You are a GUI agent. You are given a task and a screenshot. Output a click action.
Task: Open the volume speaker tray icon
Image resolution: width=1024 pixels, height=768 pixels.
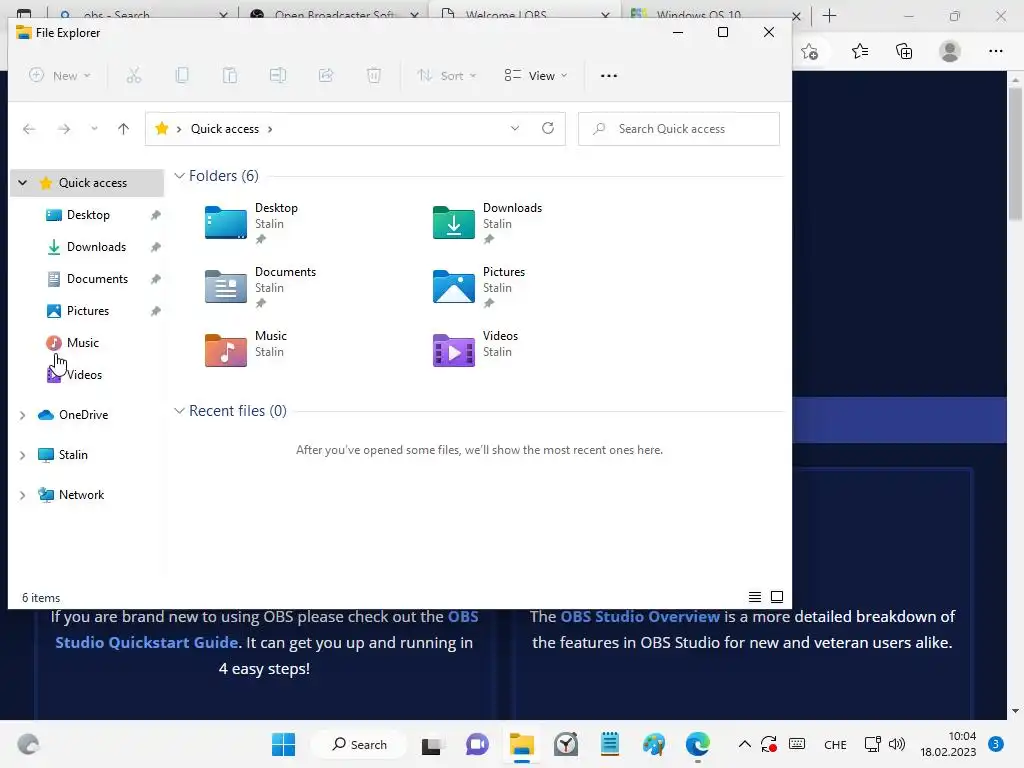897,744
